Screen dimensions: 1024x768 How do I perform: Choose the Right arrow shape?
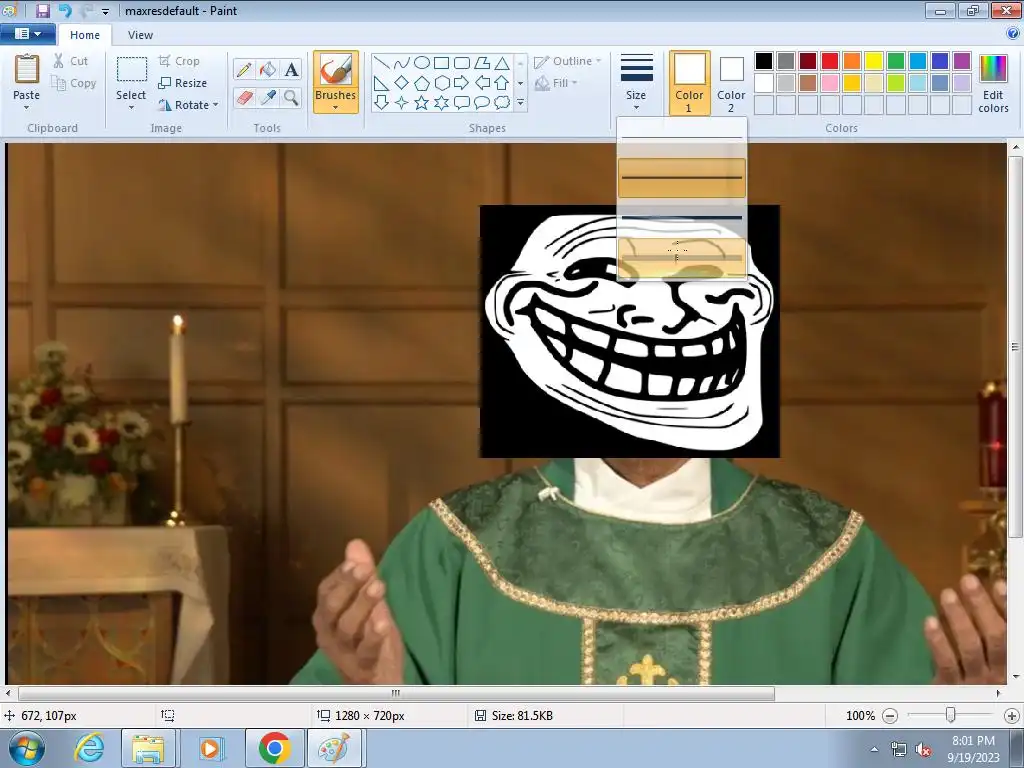462,83
